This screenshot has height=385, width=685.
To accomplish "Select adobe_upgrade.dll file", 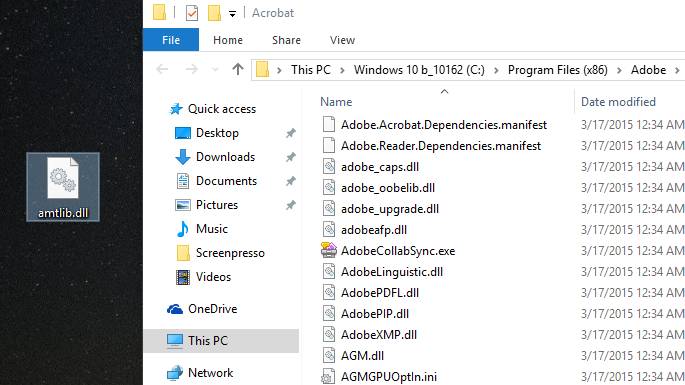I will (x=390, y=209).
